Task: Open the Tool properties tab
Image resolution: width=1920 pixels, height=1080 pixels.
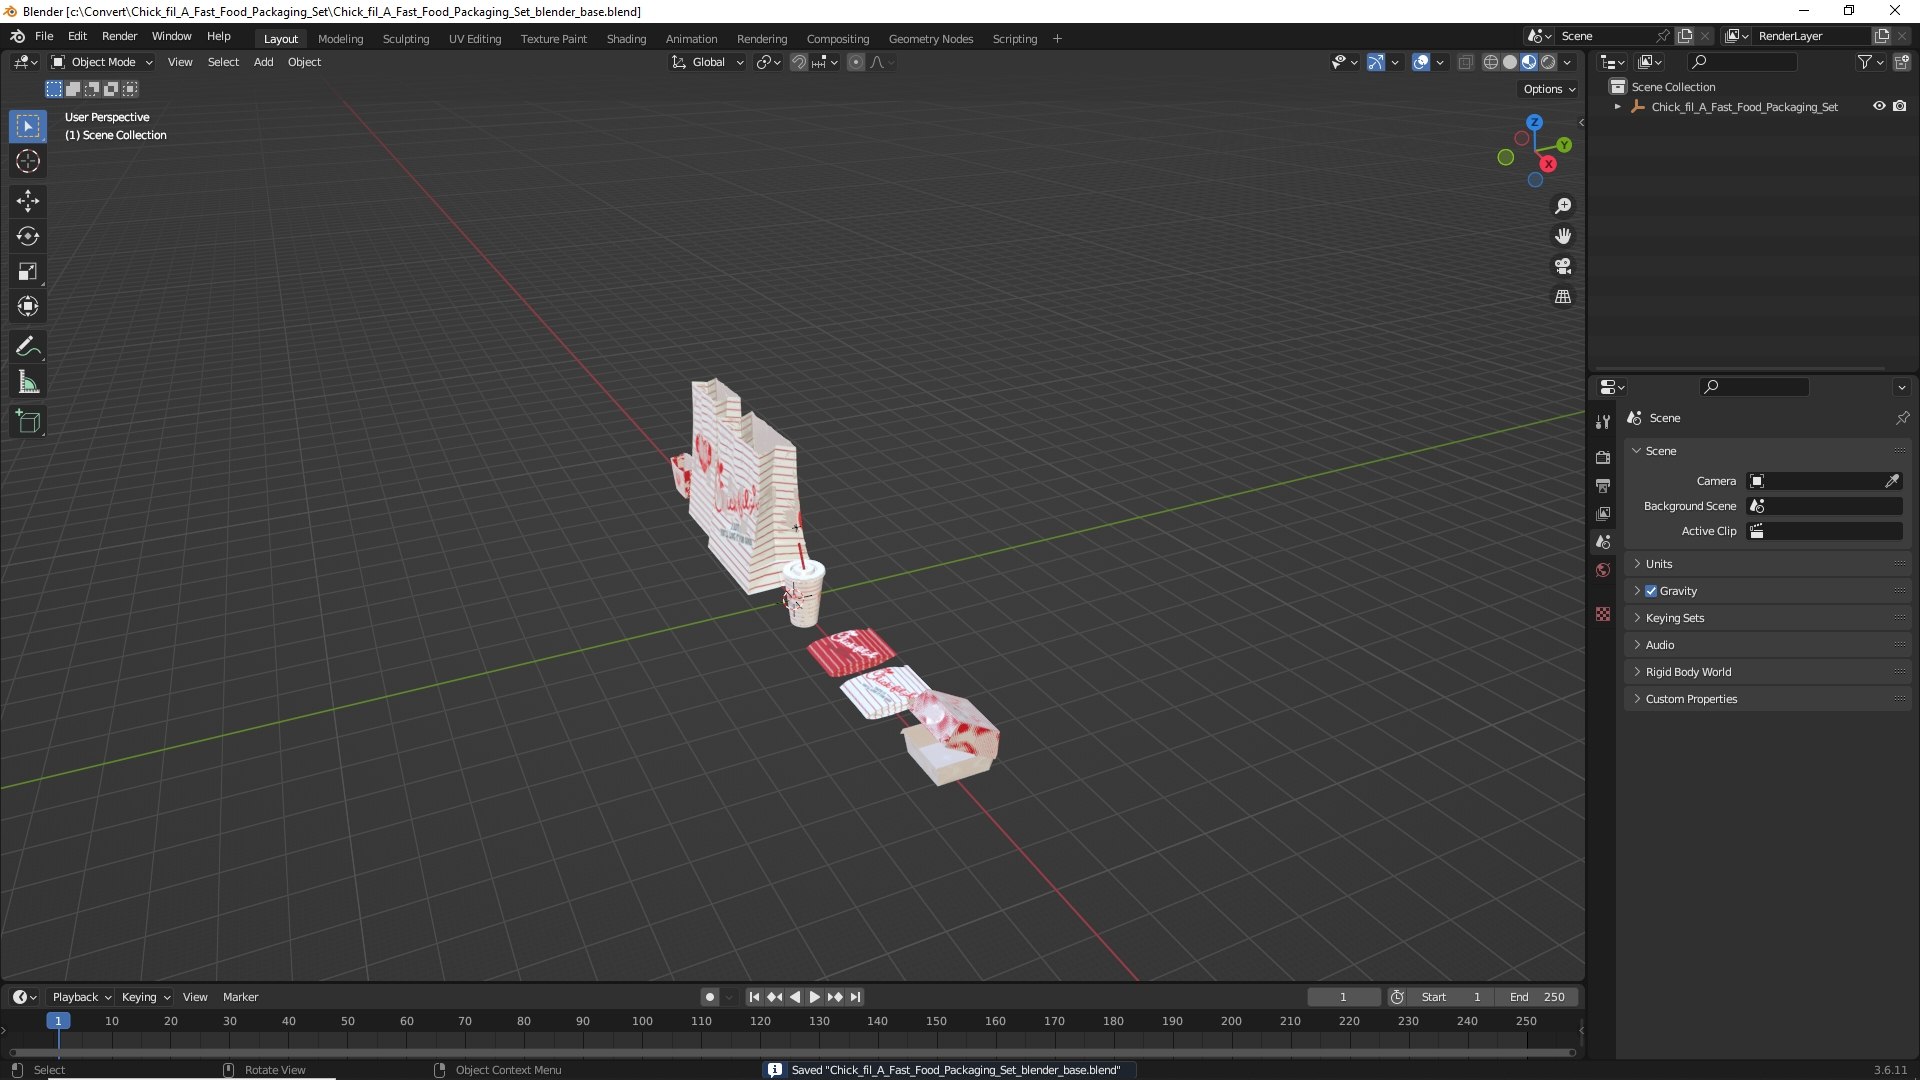Action: [1603, 422]
